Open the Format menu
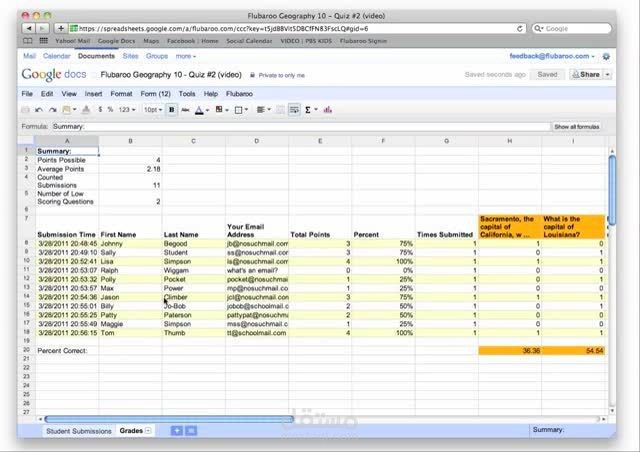Screen dimensions: 640x452 (x=121, y=94)
